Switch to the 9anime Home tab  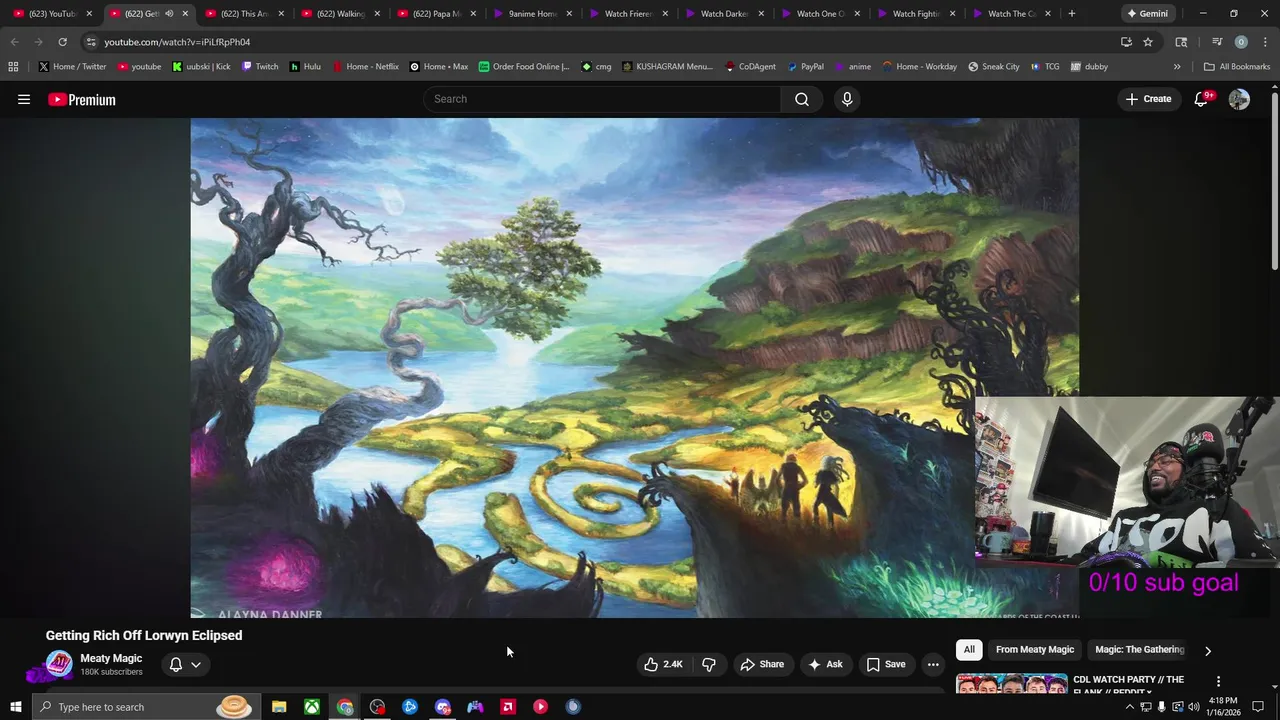click(x=532, y=14)
